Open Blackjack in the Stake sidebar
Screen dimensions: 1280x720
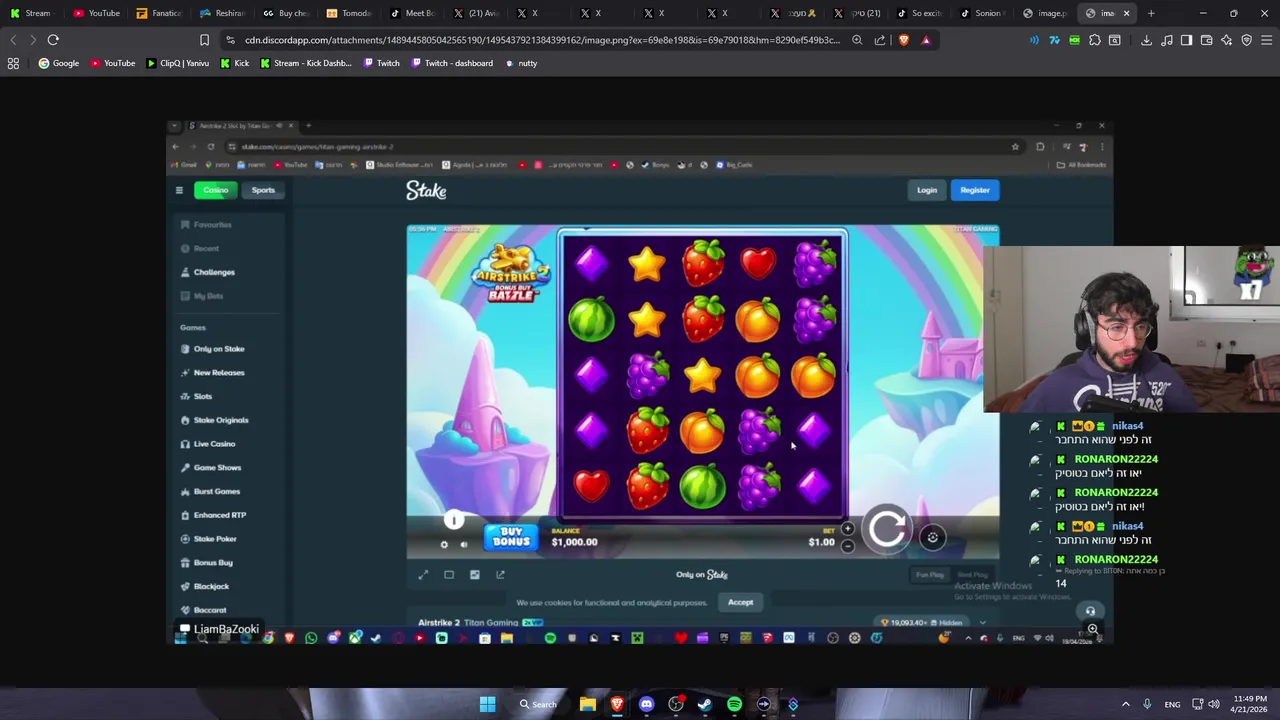click(x=205, y=586)
